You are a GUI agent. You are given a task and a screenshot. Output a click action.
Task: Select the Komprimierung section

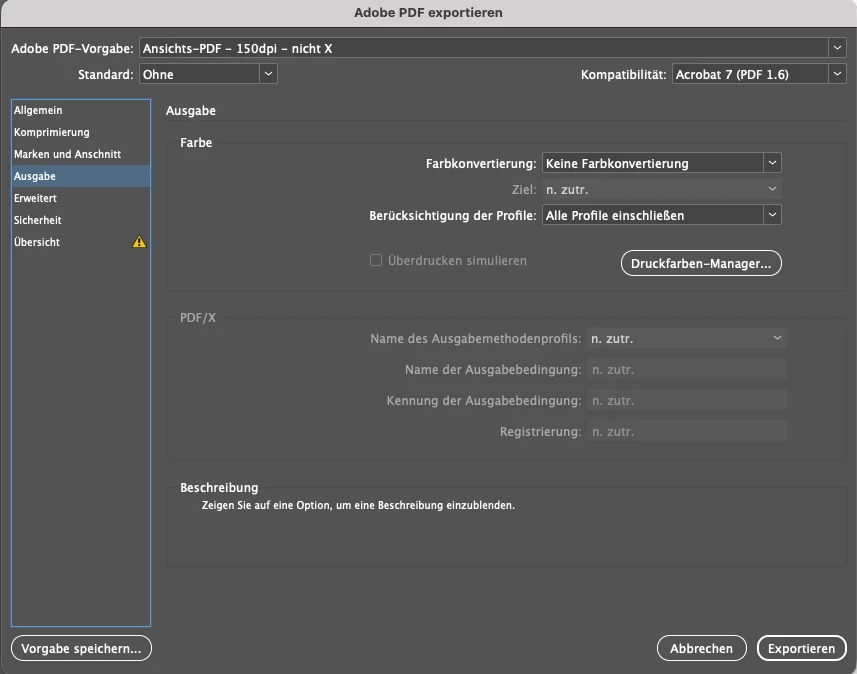81,132
